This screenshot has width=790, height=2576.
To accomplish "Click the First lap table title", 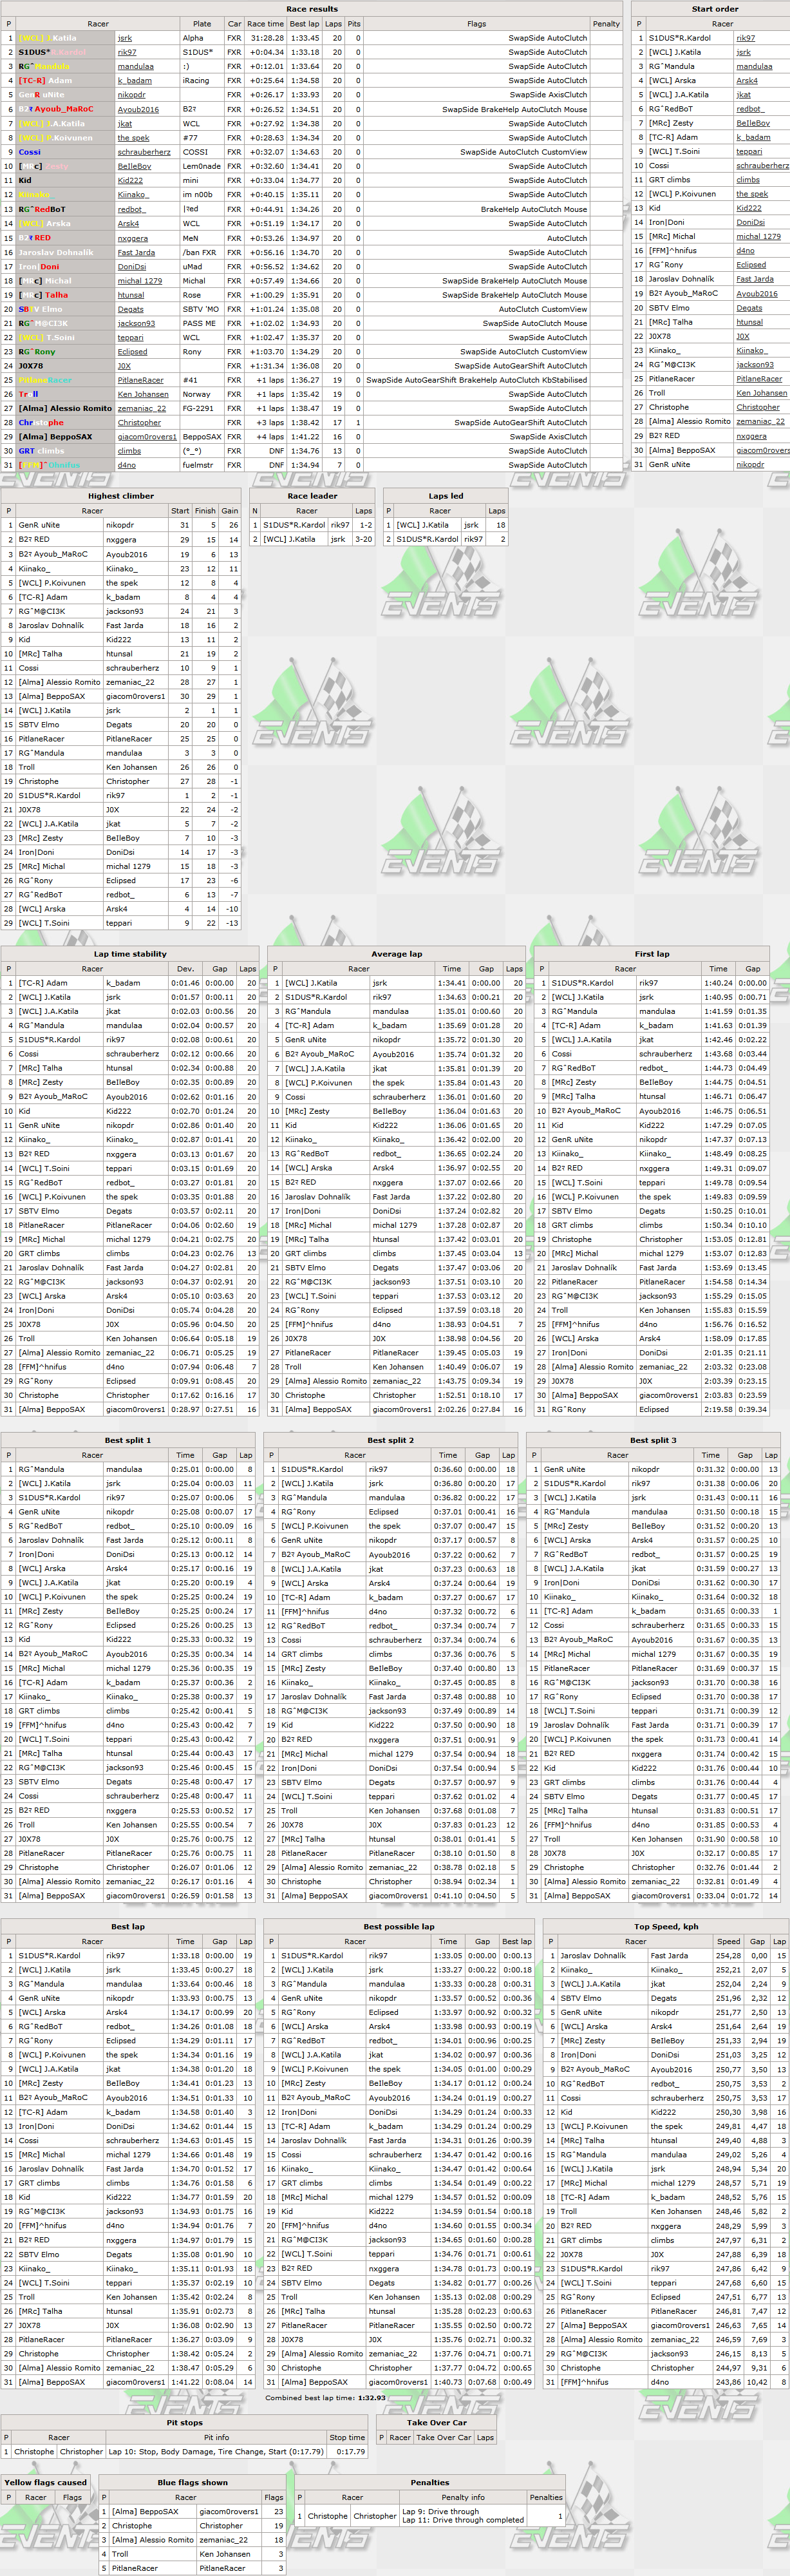I will 652,954.
